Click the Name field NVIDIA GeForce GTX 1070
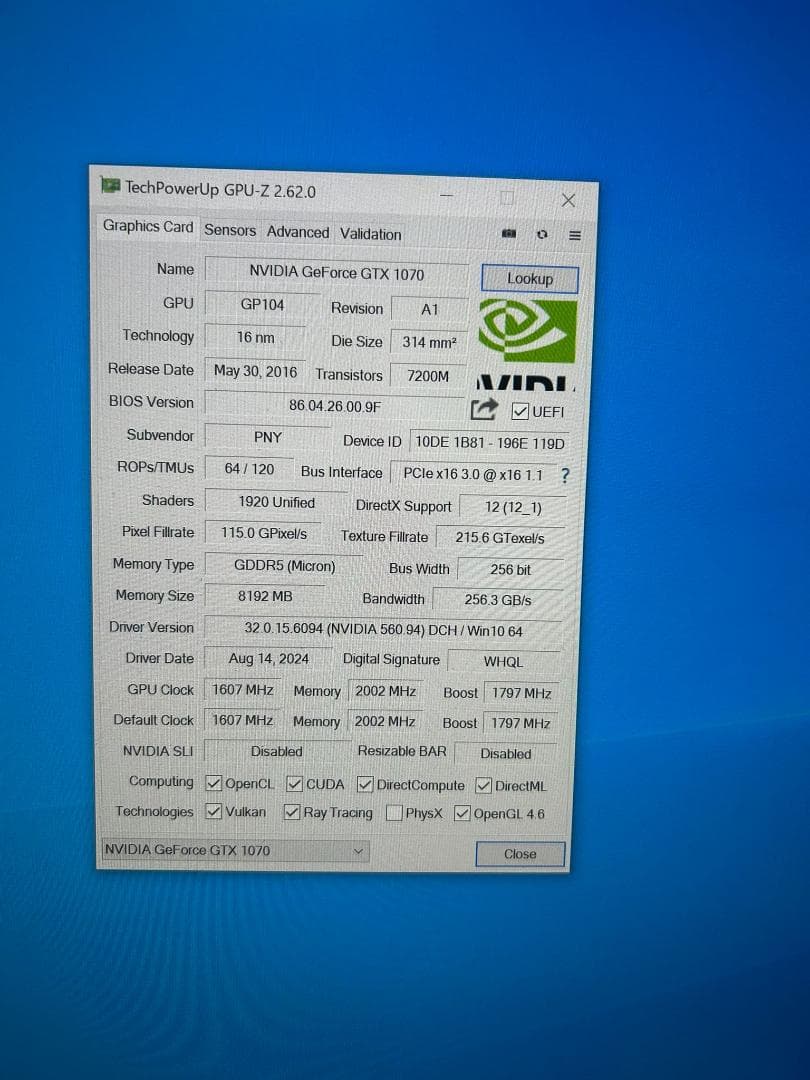 click(x=337, y=273)
